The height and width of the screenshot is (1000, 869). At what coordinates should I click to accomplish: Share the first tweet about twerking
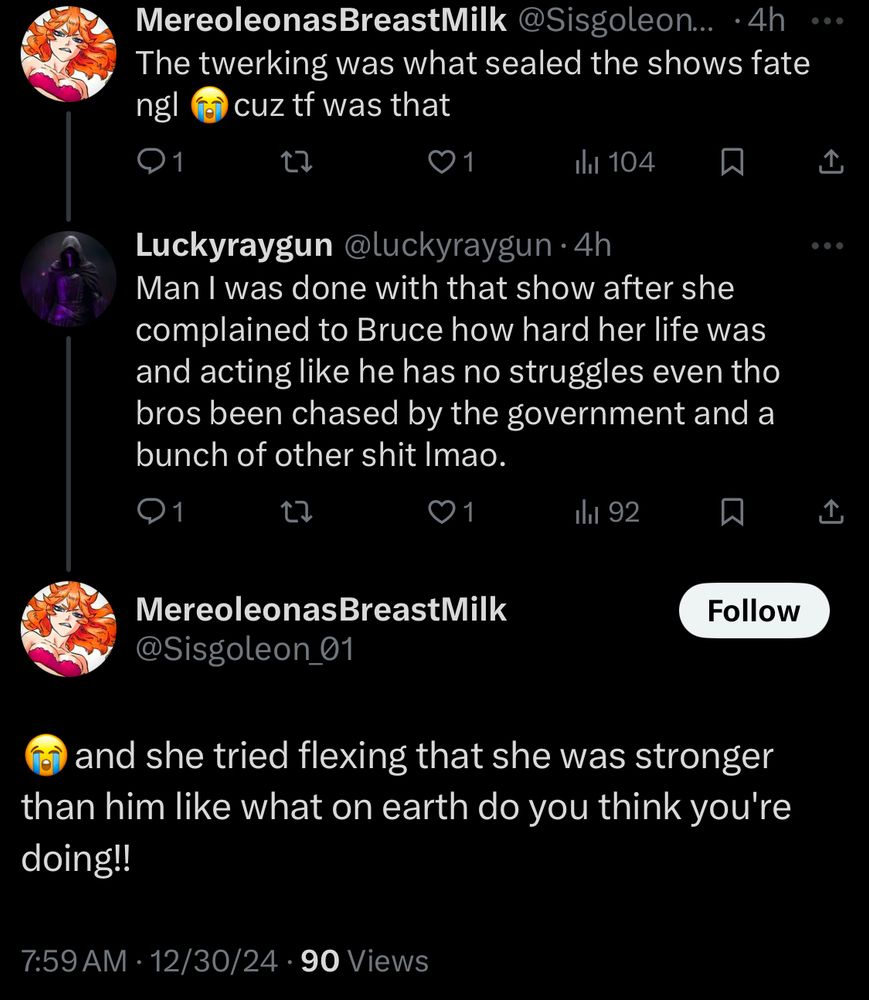(x=831, y=162)
